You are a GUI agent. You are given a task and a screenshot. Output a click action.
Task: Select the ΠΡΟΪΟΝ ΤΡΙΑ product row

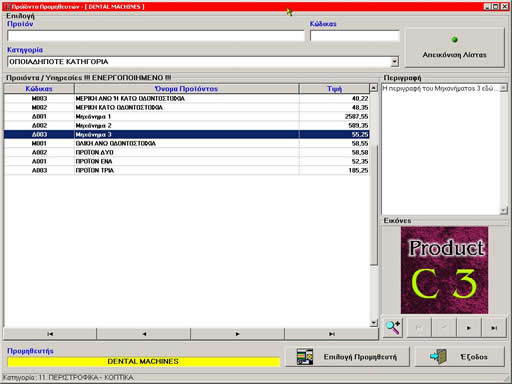(186, 170)
